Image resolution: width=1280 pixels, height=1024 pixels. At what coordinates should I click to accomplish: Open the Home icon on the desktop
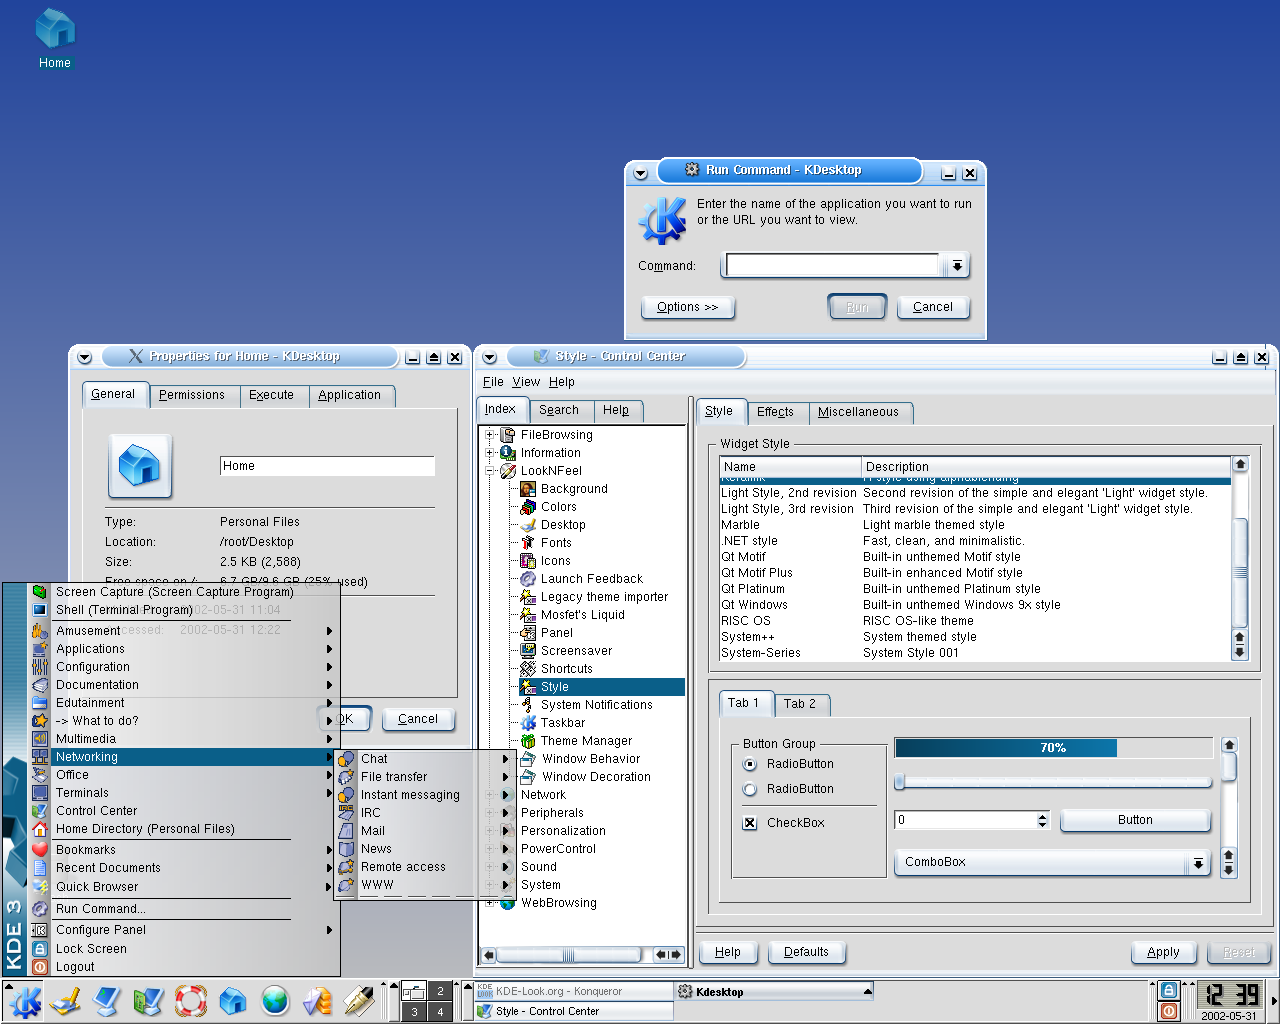coord(55,40)
